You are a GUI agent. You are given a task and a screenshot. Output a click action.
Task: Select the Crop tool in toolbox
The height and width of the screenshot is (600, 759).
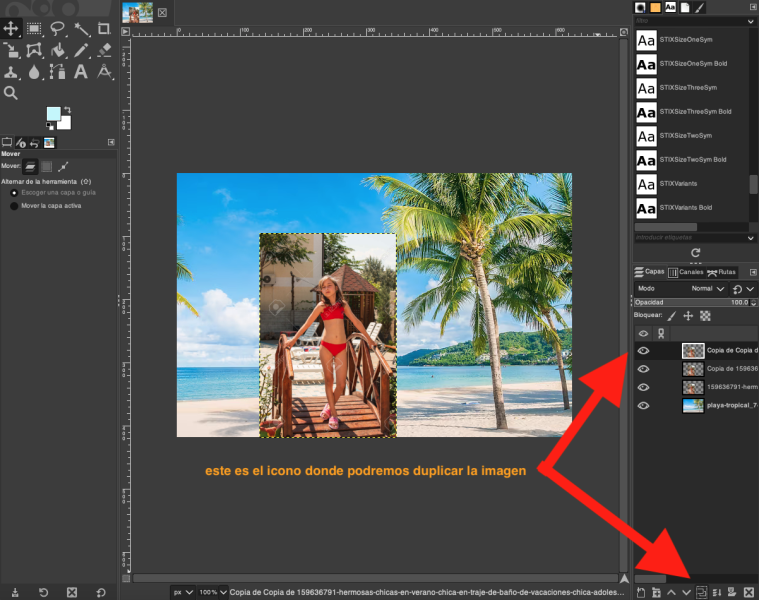104,29
